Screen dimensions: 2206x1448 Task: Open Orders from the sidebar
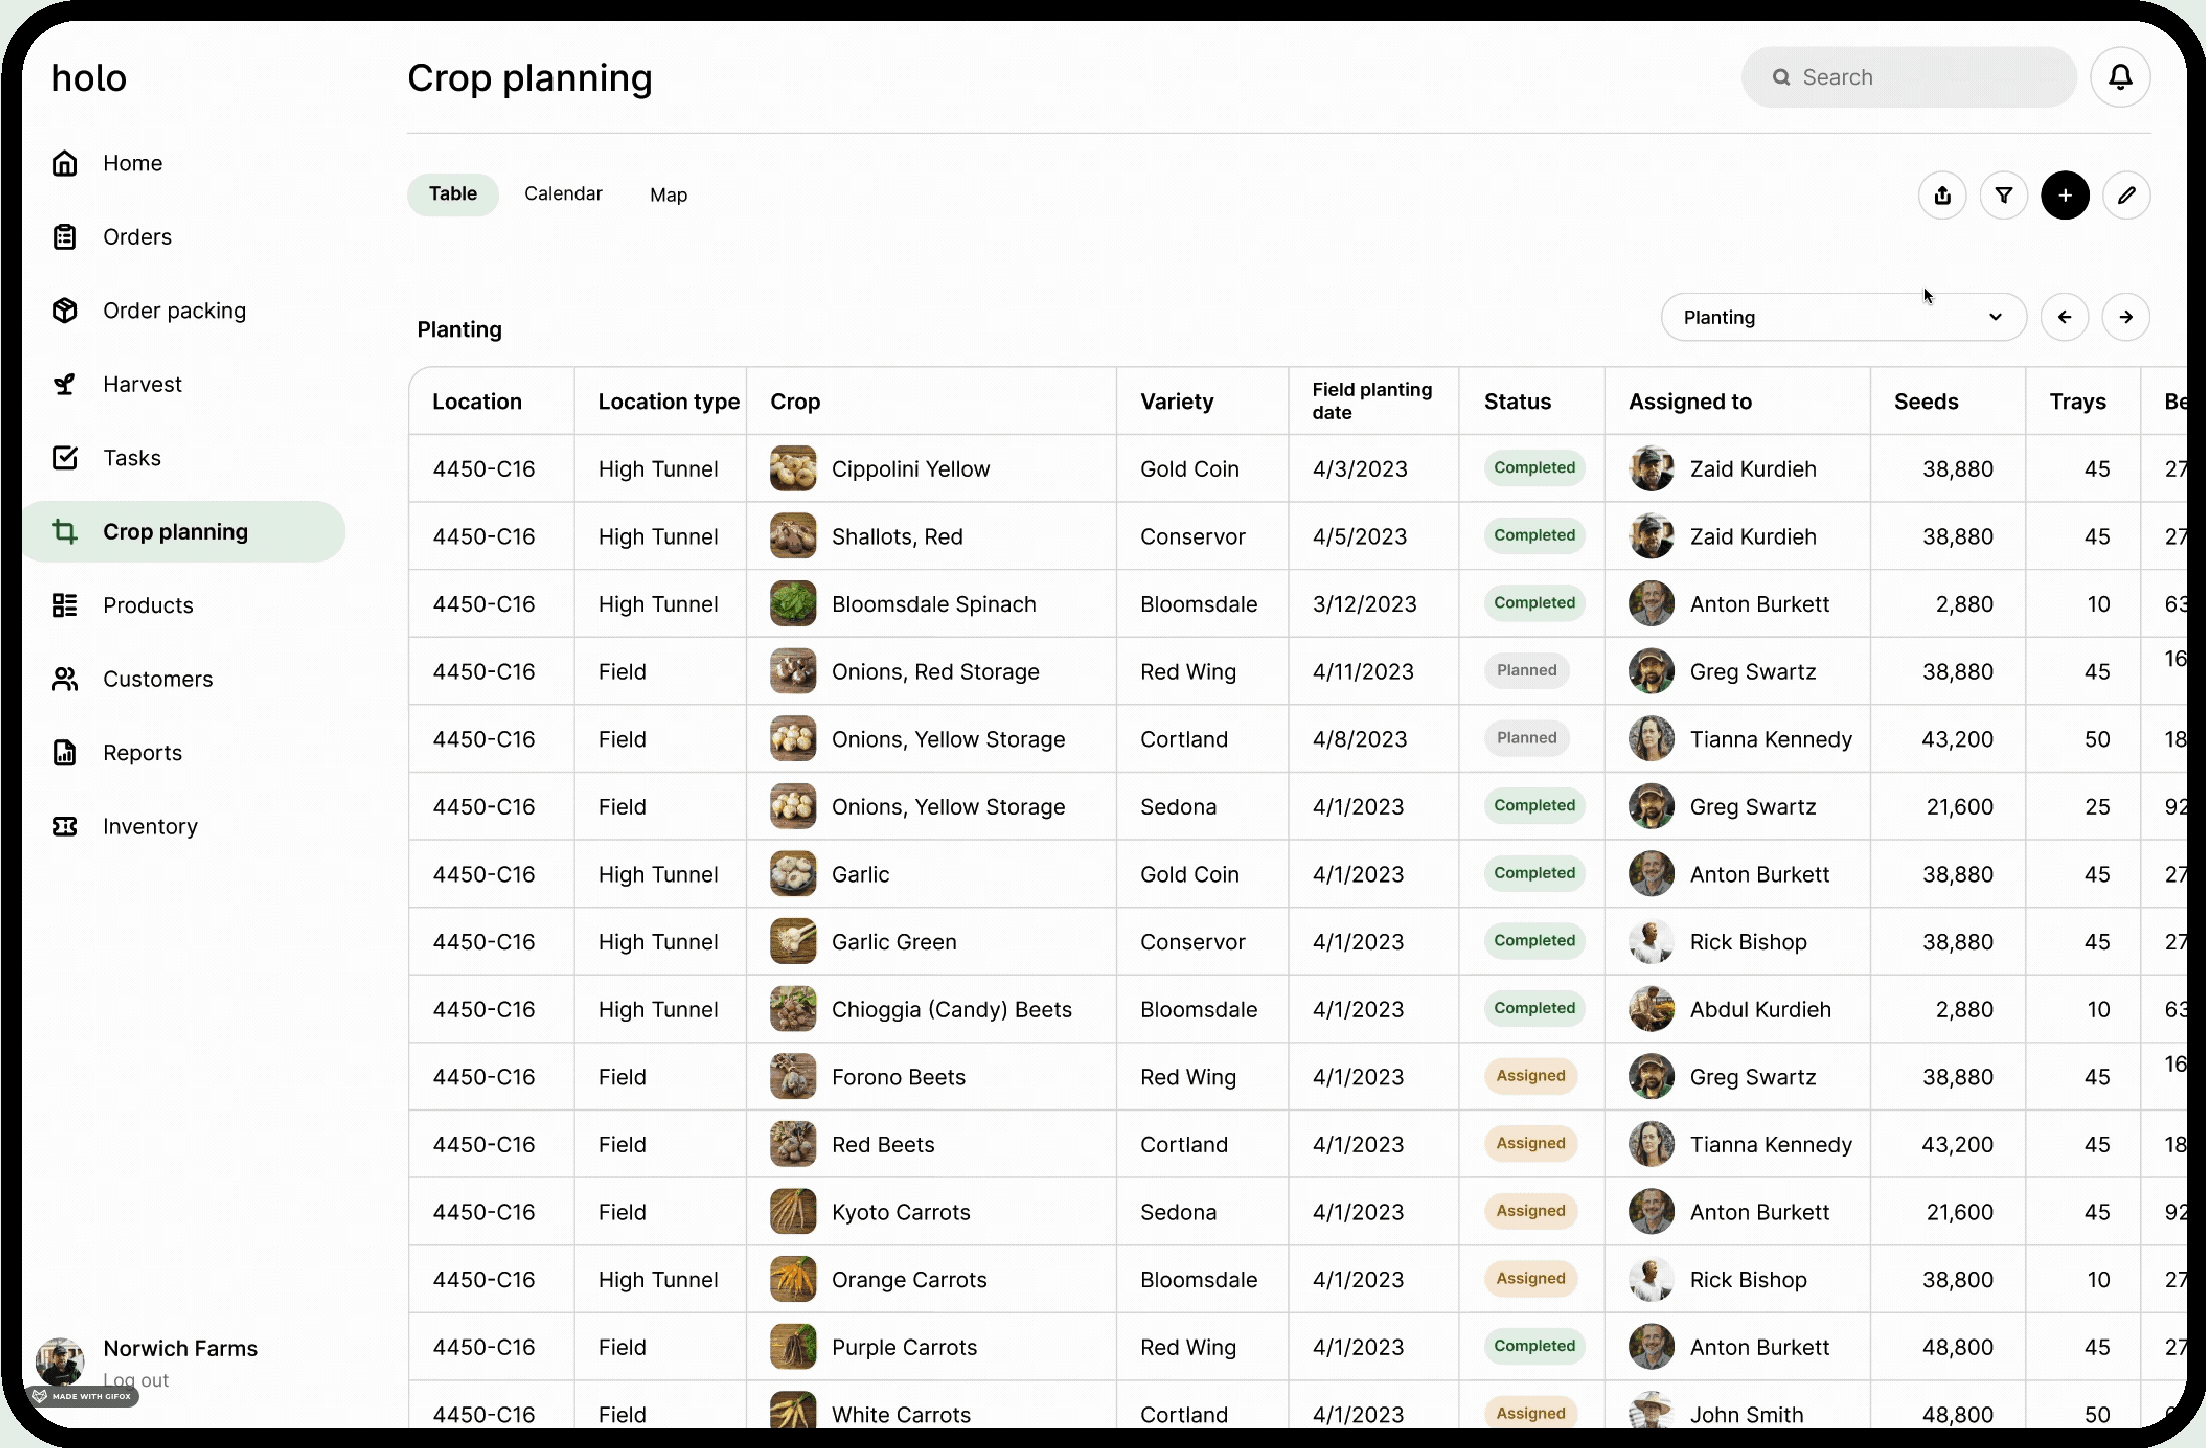(136, 237)
